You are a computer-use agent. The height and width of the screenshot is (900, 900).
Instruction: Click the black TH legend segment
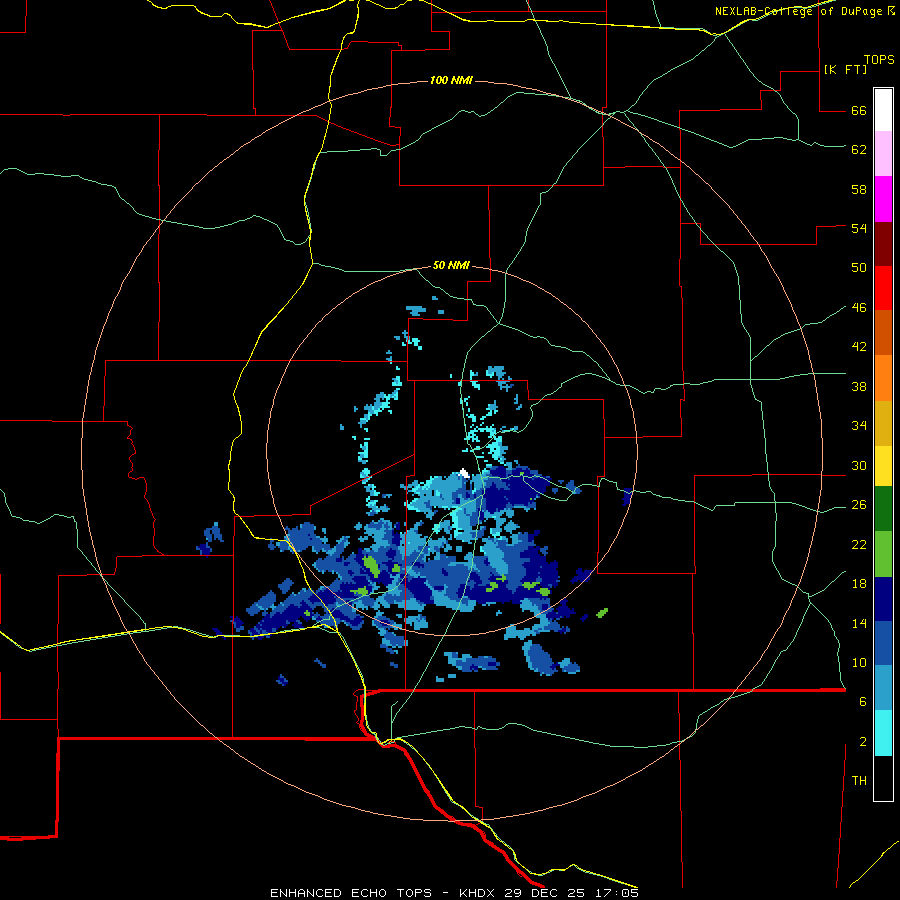(x=883, y=778)
